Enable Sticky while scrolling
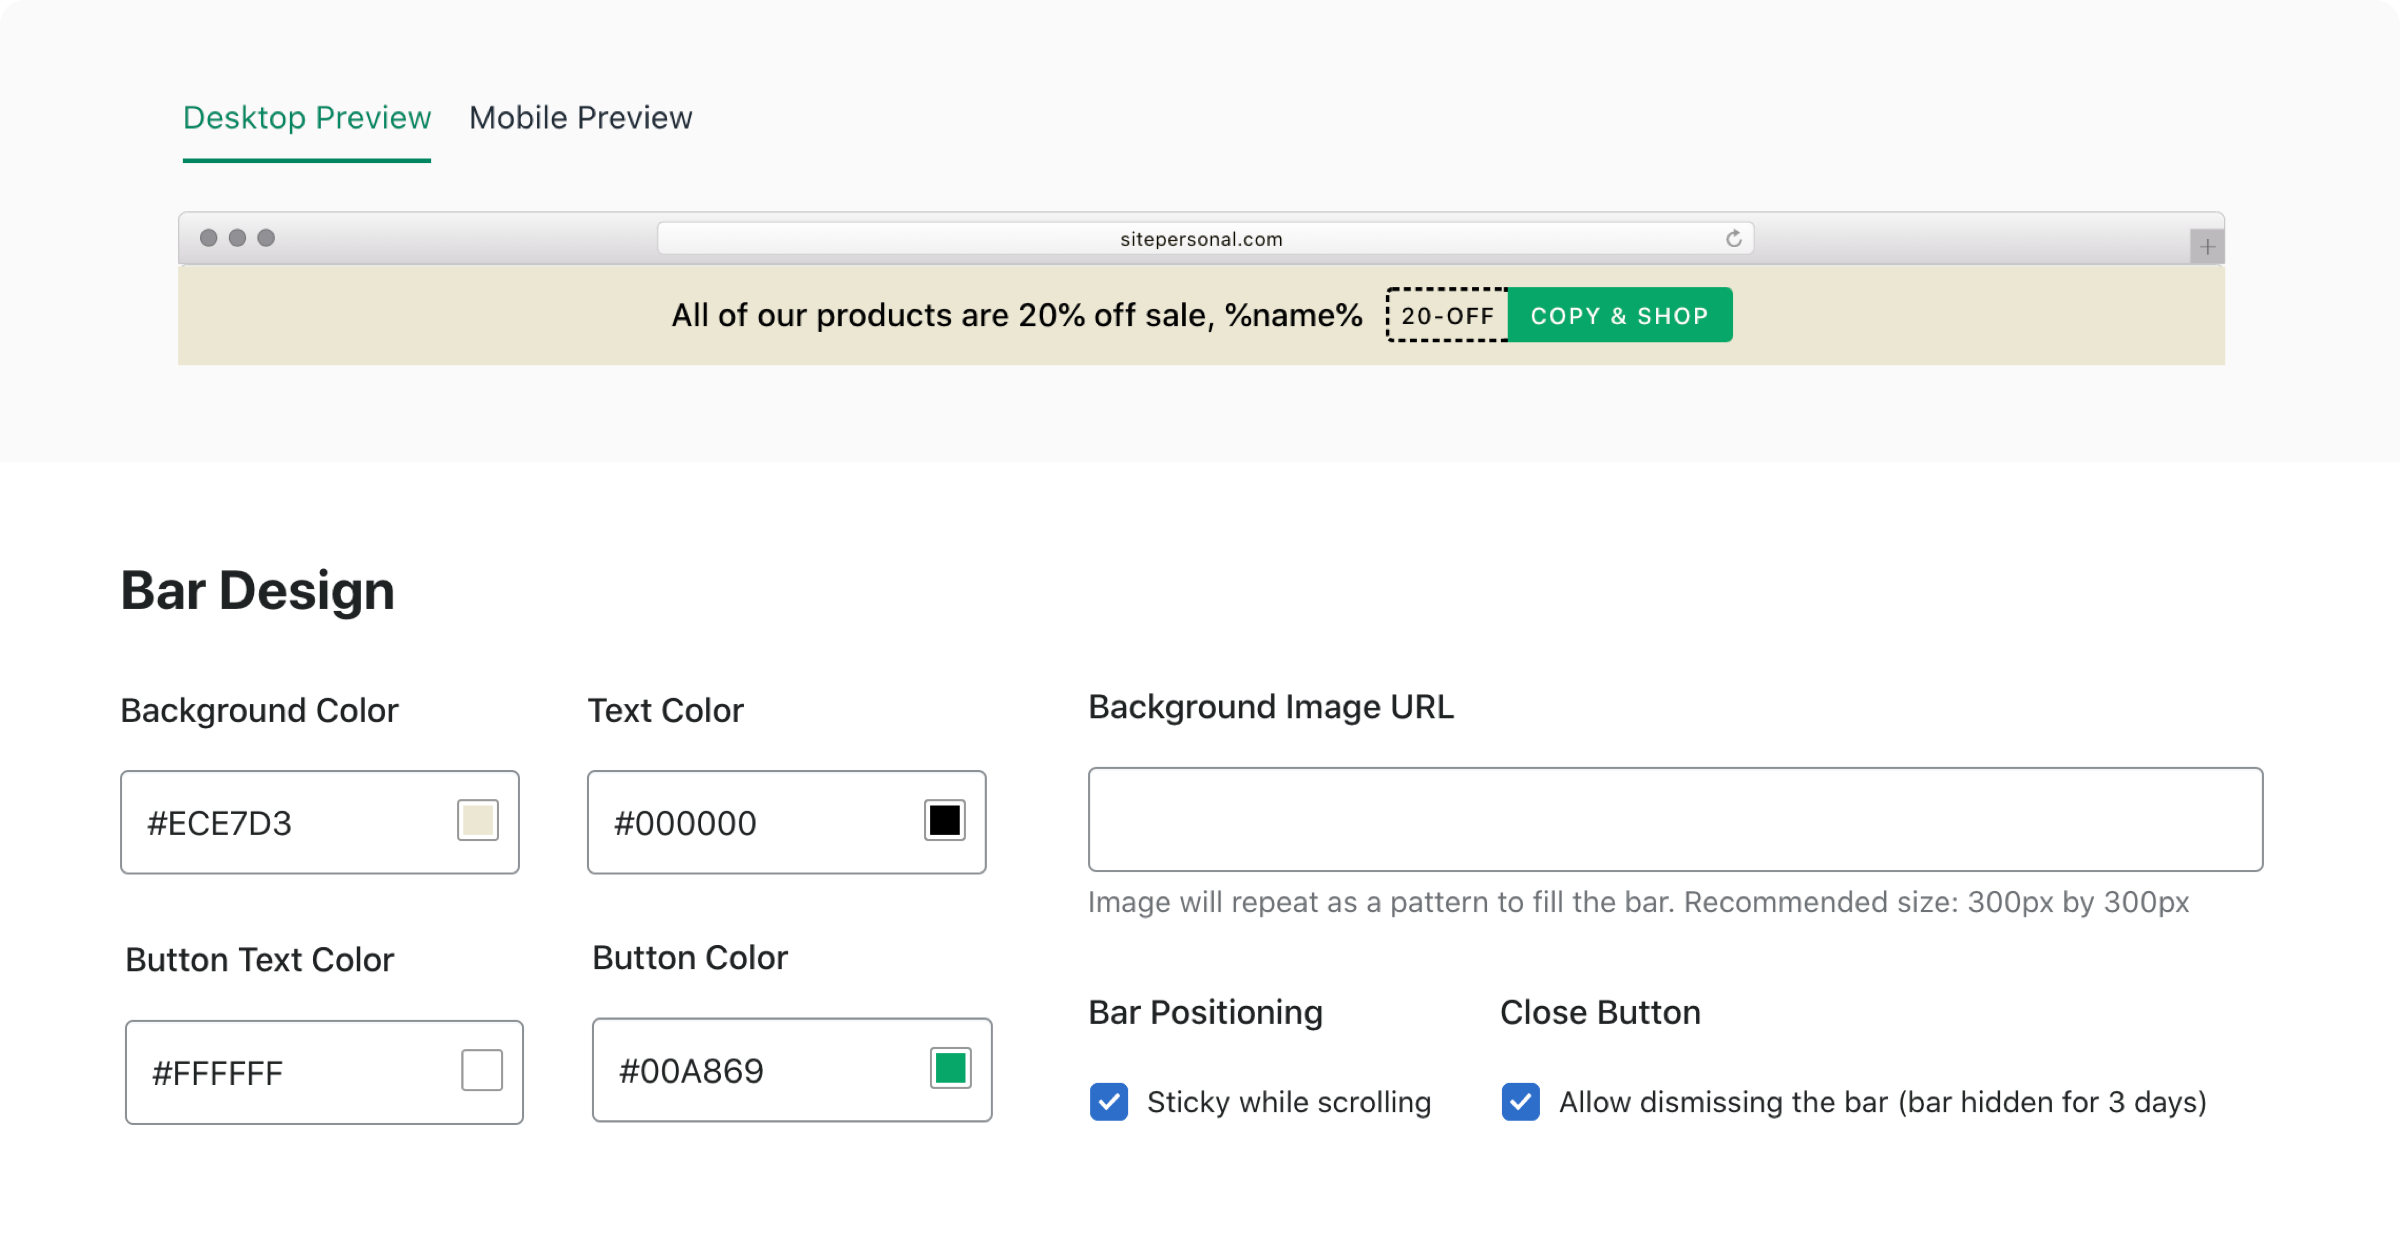The height and width of the screenshot is (1248, 2400). [1108, 1101]
